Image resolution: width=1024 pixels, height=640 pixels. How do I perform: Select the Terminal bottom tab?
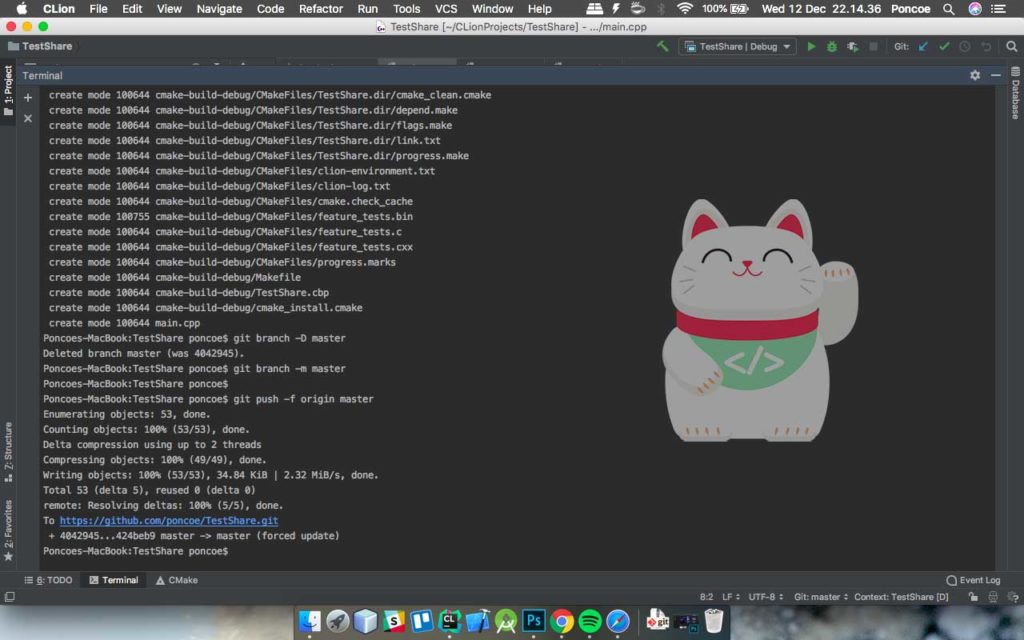(x=114, y=580)
